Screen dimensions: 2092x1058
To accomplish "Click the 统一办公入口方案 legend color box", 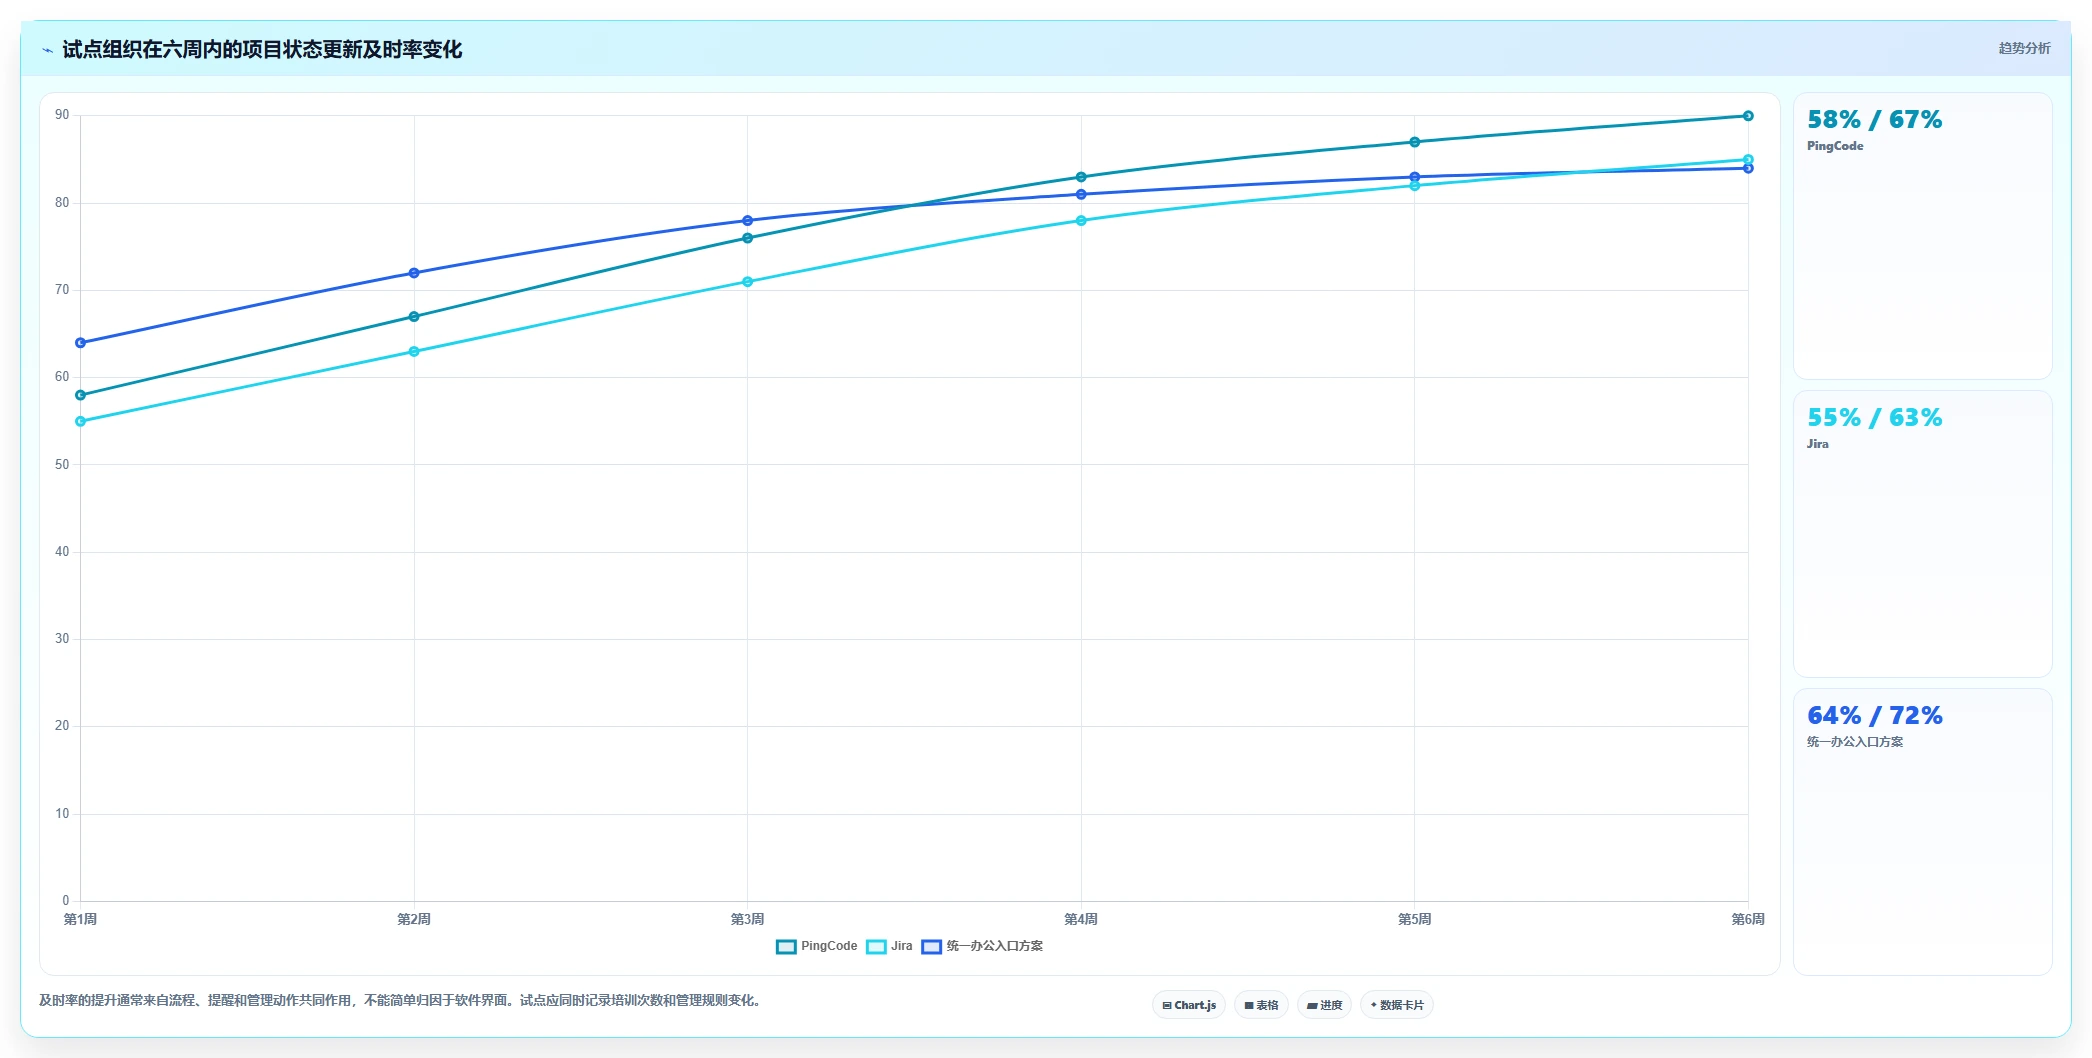I will click(x=931, y=947).
